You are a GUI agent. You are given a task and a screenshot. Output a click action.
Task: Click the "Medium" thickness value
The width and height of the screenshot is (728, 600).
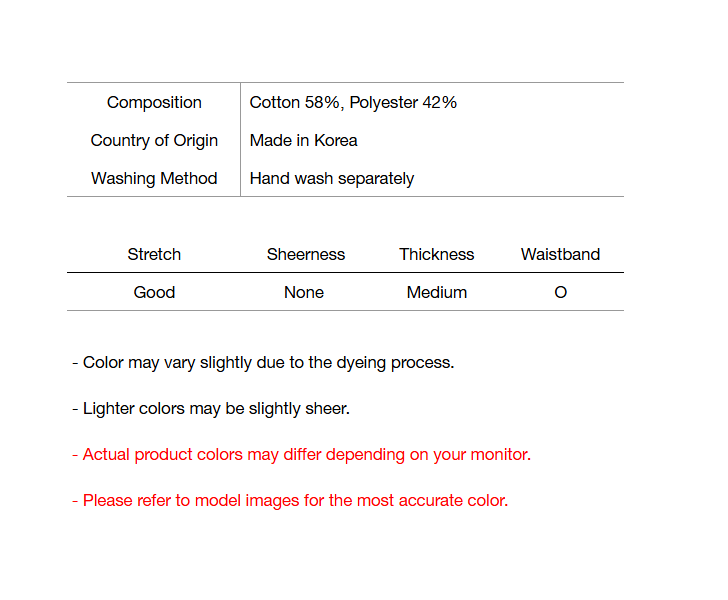(437, 292)
